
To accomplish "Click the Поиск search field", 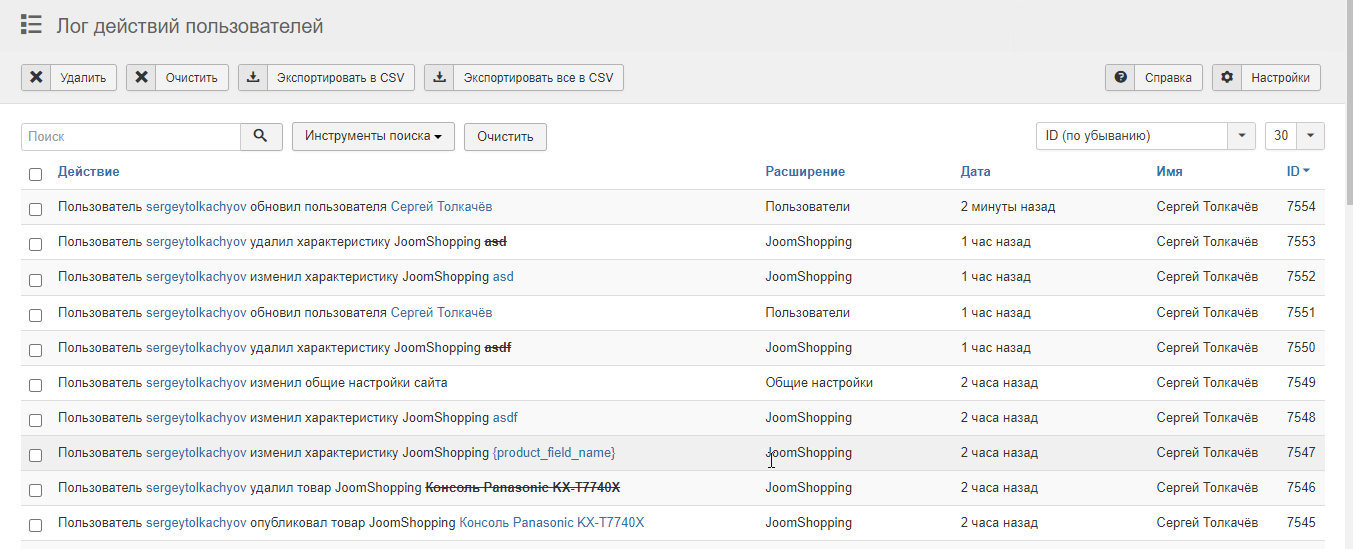I will 131,136.
